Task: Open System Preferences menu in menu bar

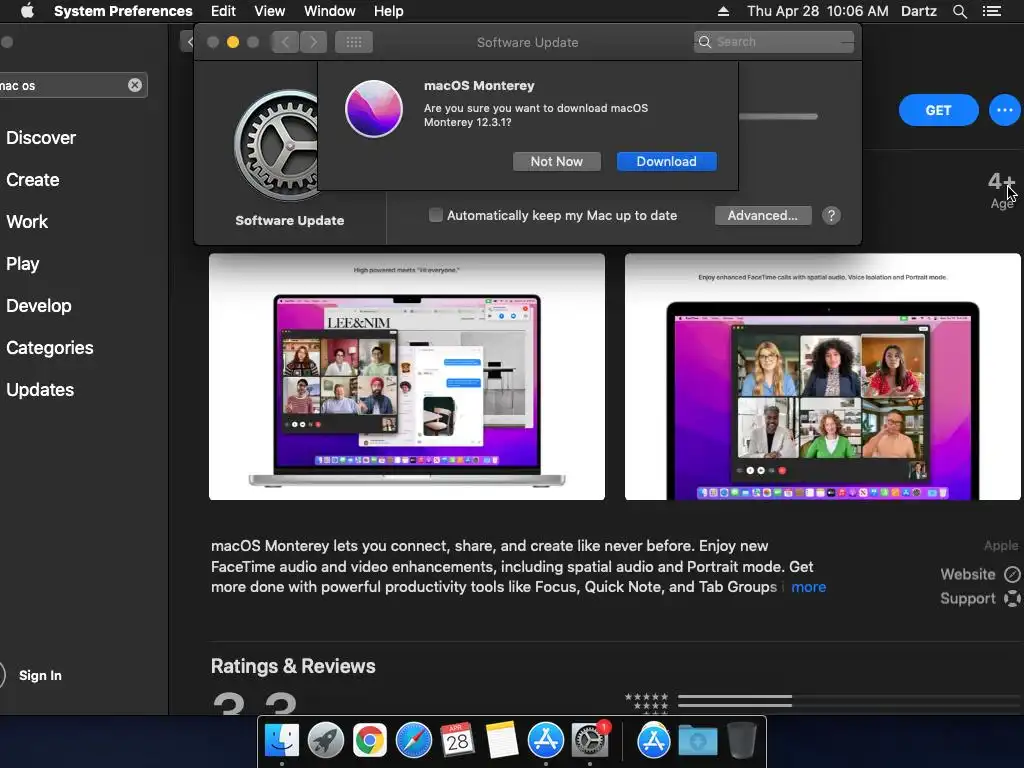Action: [123, 11]
